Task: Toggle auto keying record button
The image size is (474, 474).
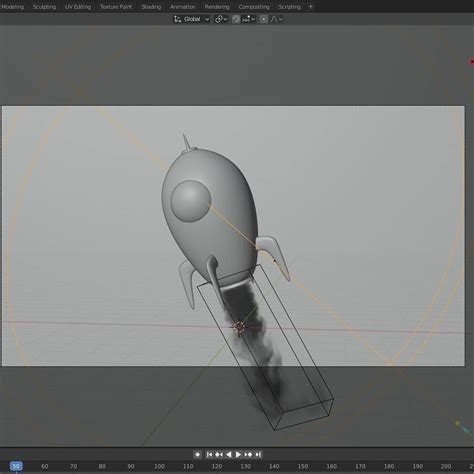Action: [x=197, y=454]
